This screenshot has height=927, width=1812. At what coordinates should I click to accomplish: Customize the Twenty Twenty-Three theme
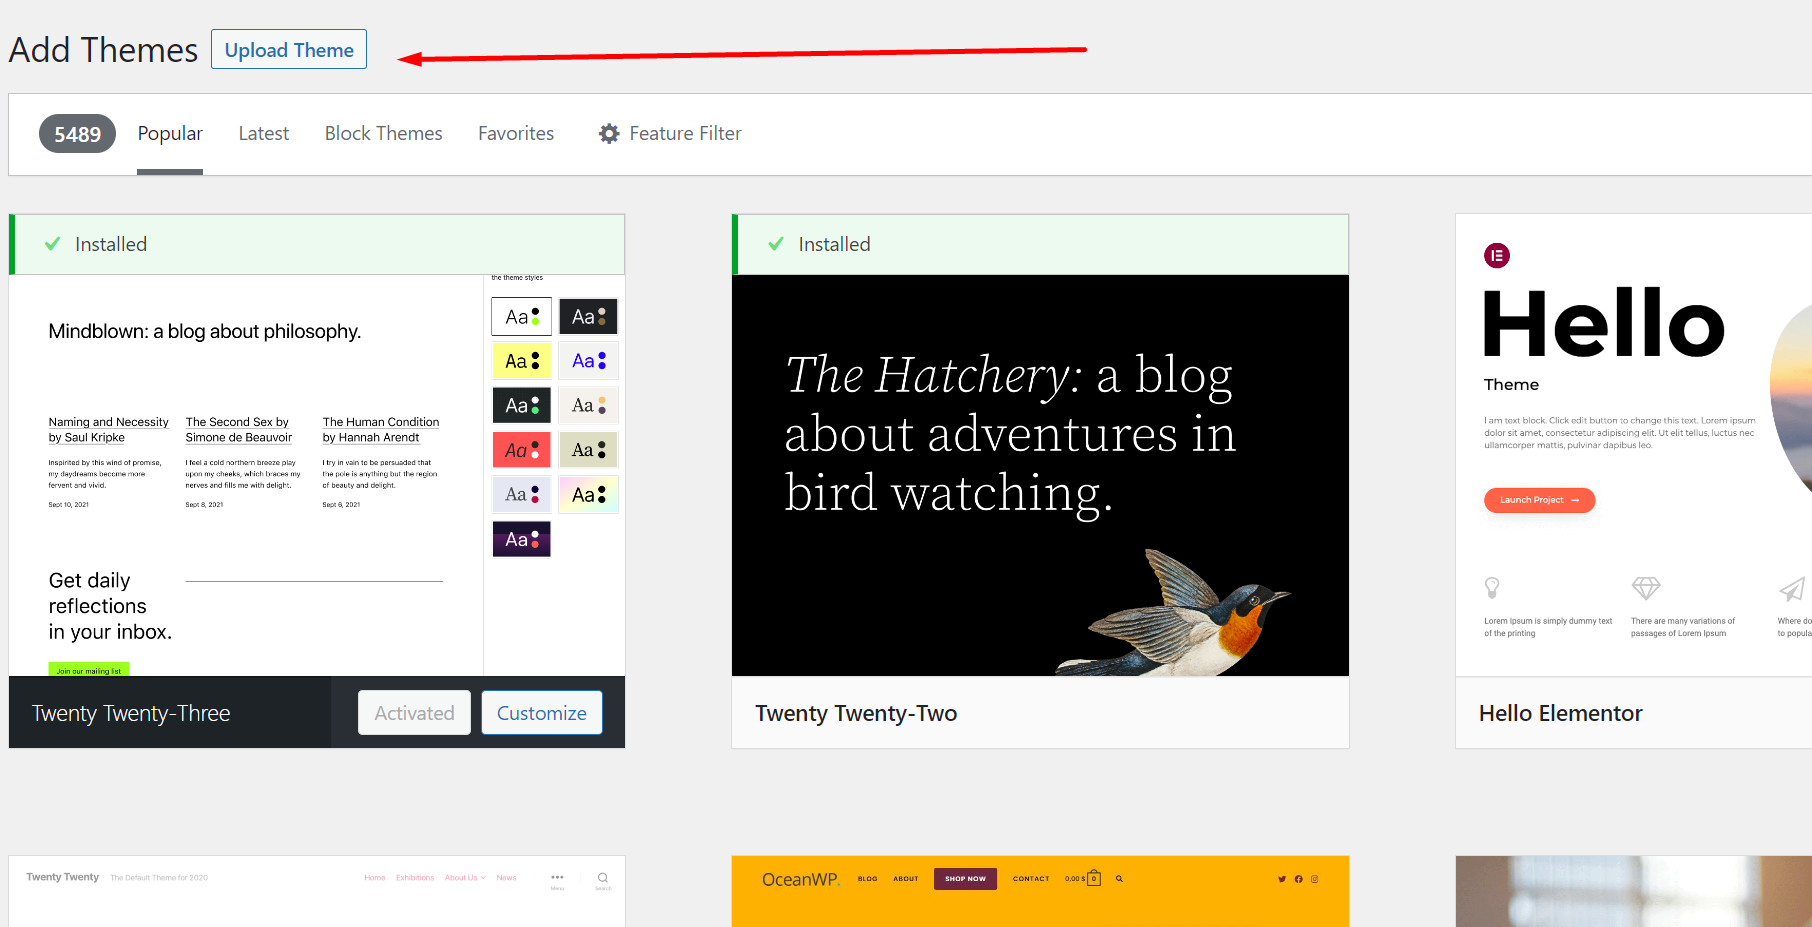tap(541, 712)
